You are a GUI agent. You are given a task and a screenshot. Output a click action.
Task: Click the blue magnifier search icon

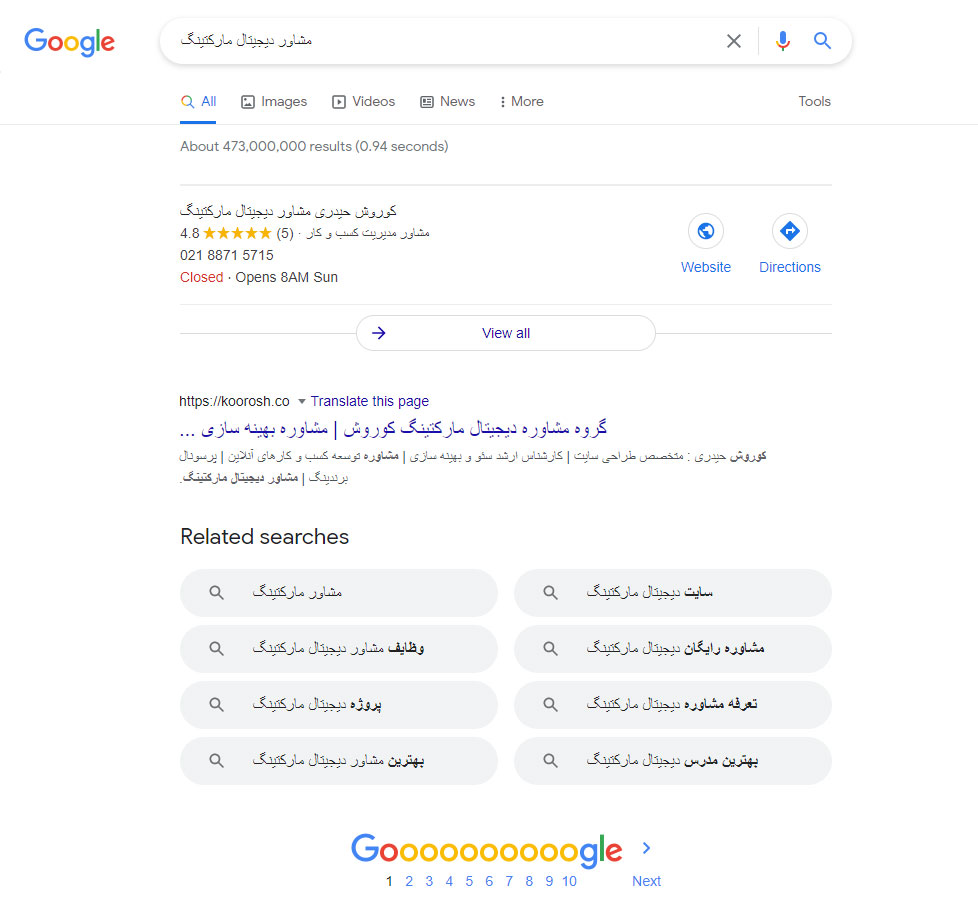point(822,41)
